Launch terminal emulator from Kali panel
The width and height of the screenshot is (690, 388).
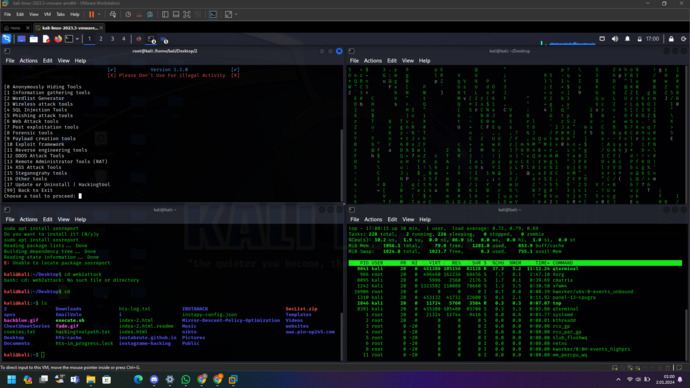pos(69,39)
